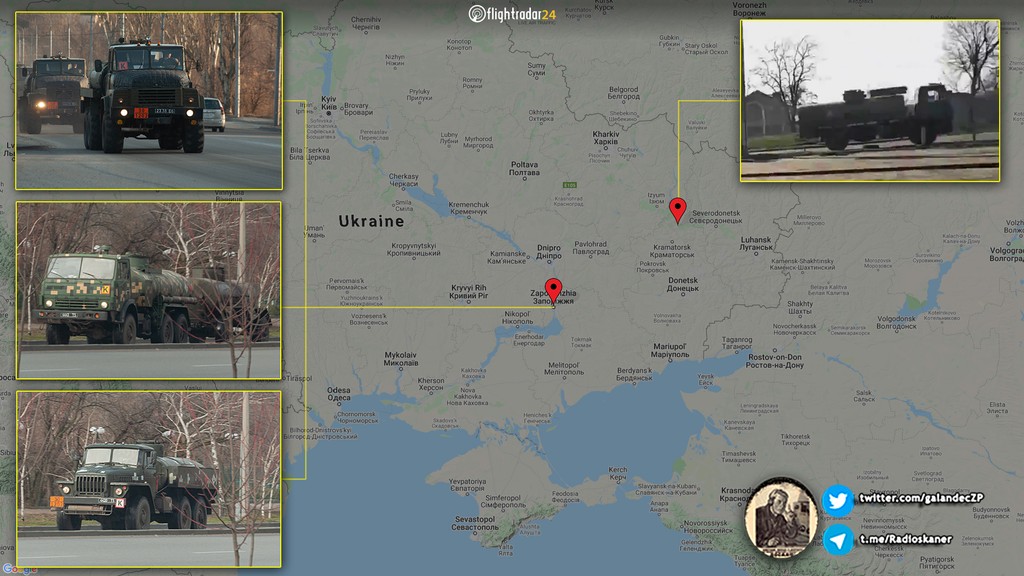The height and width of the screenshot is (576, 1024).
Task: Click the round portrait avatar image
Action: pos(781,518)
